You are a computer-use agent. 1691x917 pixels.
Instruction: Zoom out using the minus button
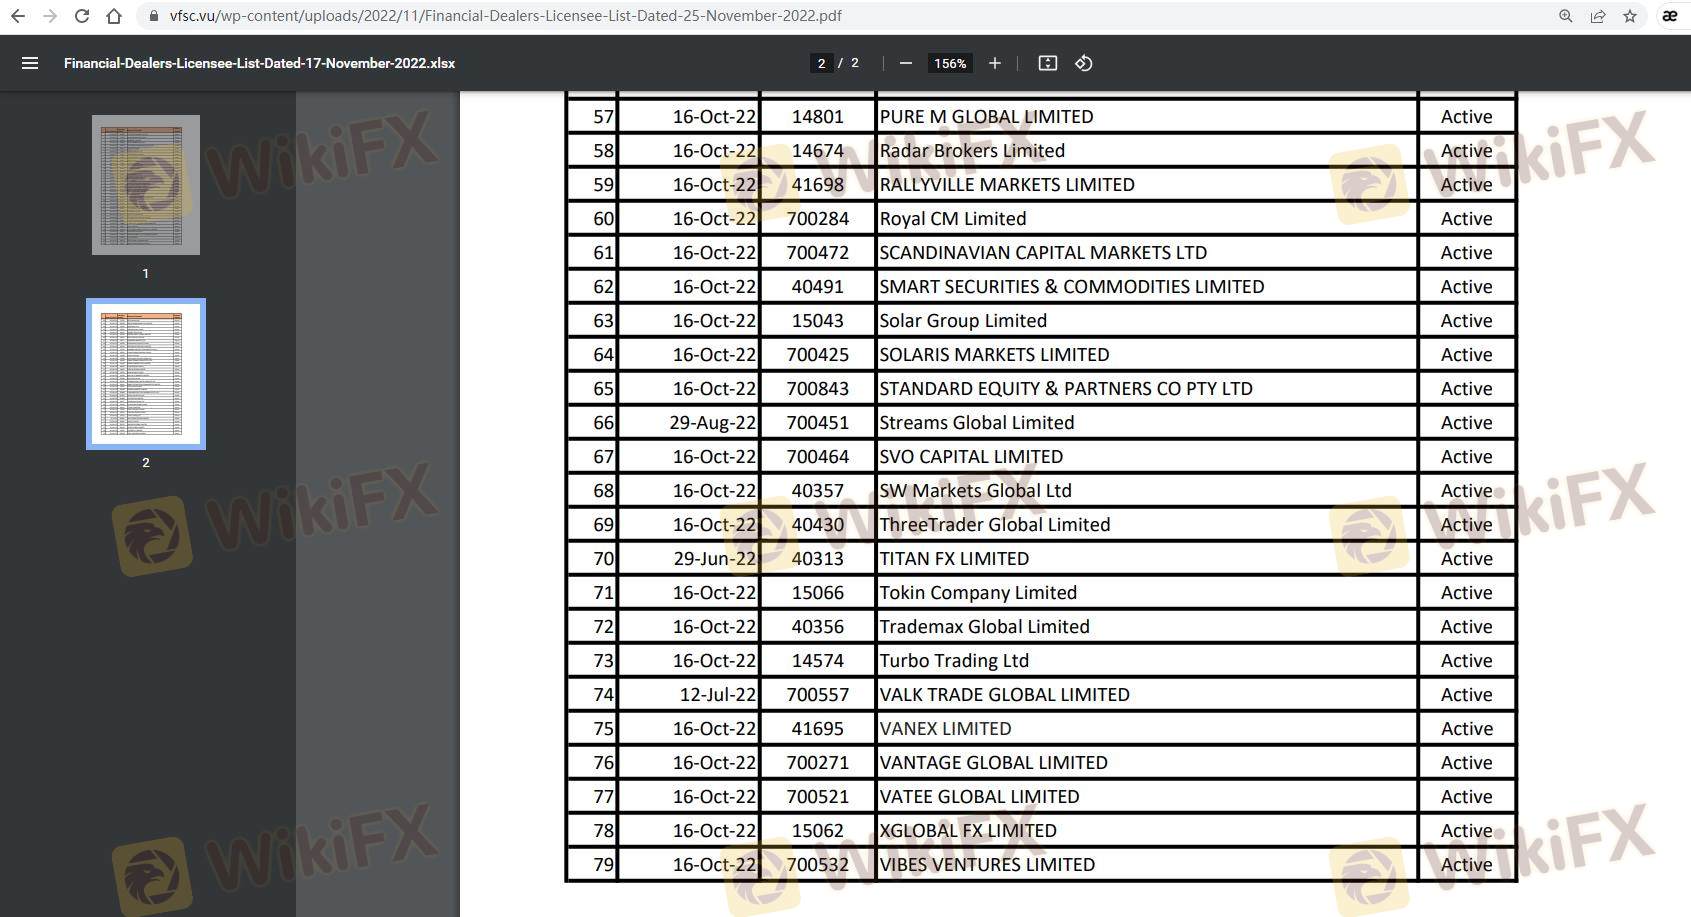905,63
